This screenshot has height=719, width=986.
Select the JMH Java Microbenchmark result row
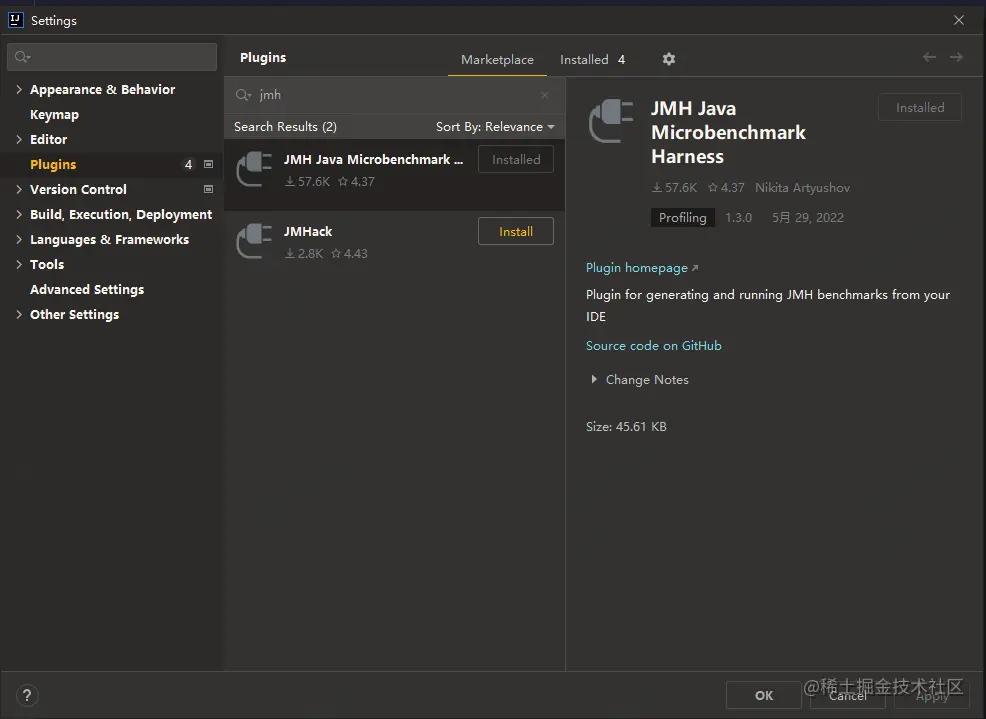pos(394,175)
